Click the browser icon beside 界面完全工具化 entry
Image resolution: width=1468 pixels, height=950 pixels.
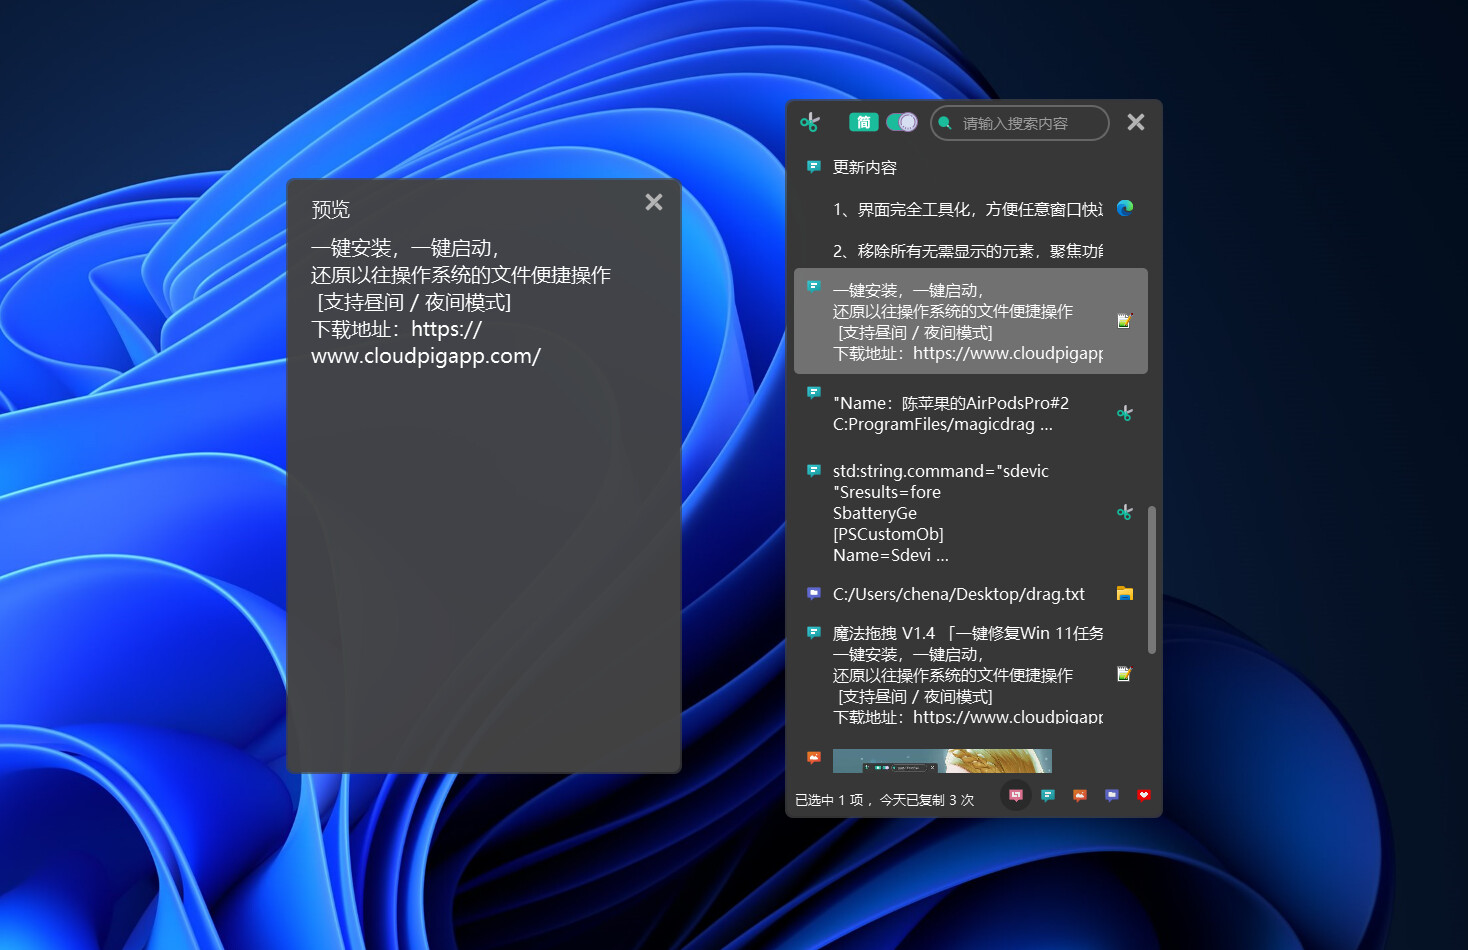pos(1124,209)
